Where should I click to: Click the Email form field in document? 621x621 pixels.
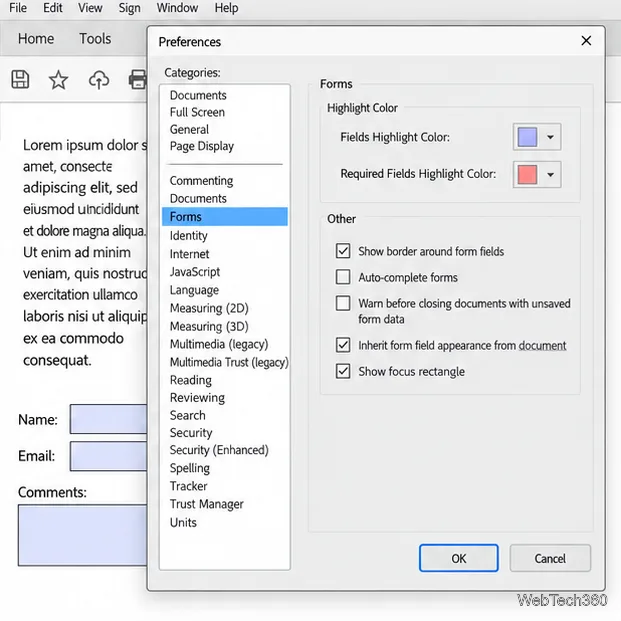(109, 456)
